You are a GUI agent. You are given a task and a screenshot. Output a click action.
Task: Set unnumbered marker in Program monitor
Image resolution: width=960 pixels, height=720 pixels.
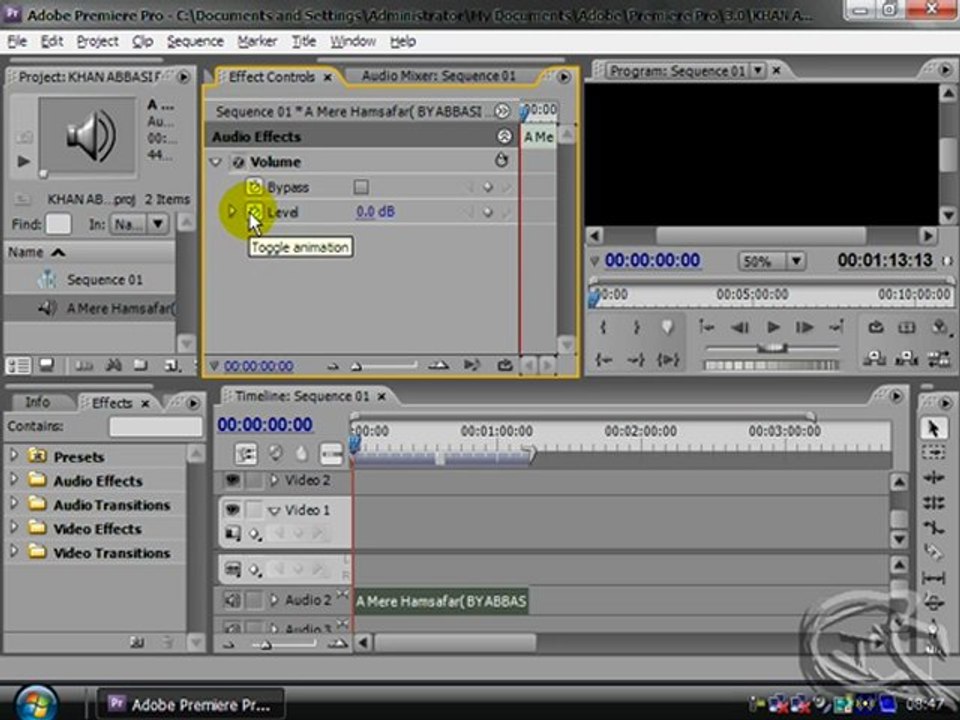(x=667, y=328)
